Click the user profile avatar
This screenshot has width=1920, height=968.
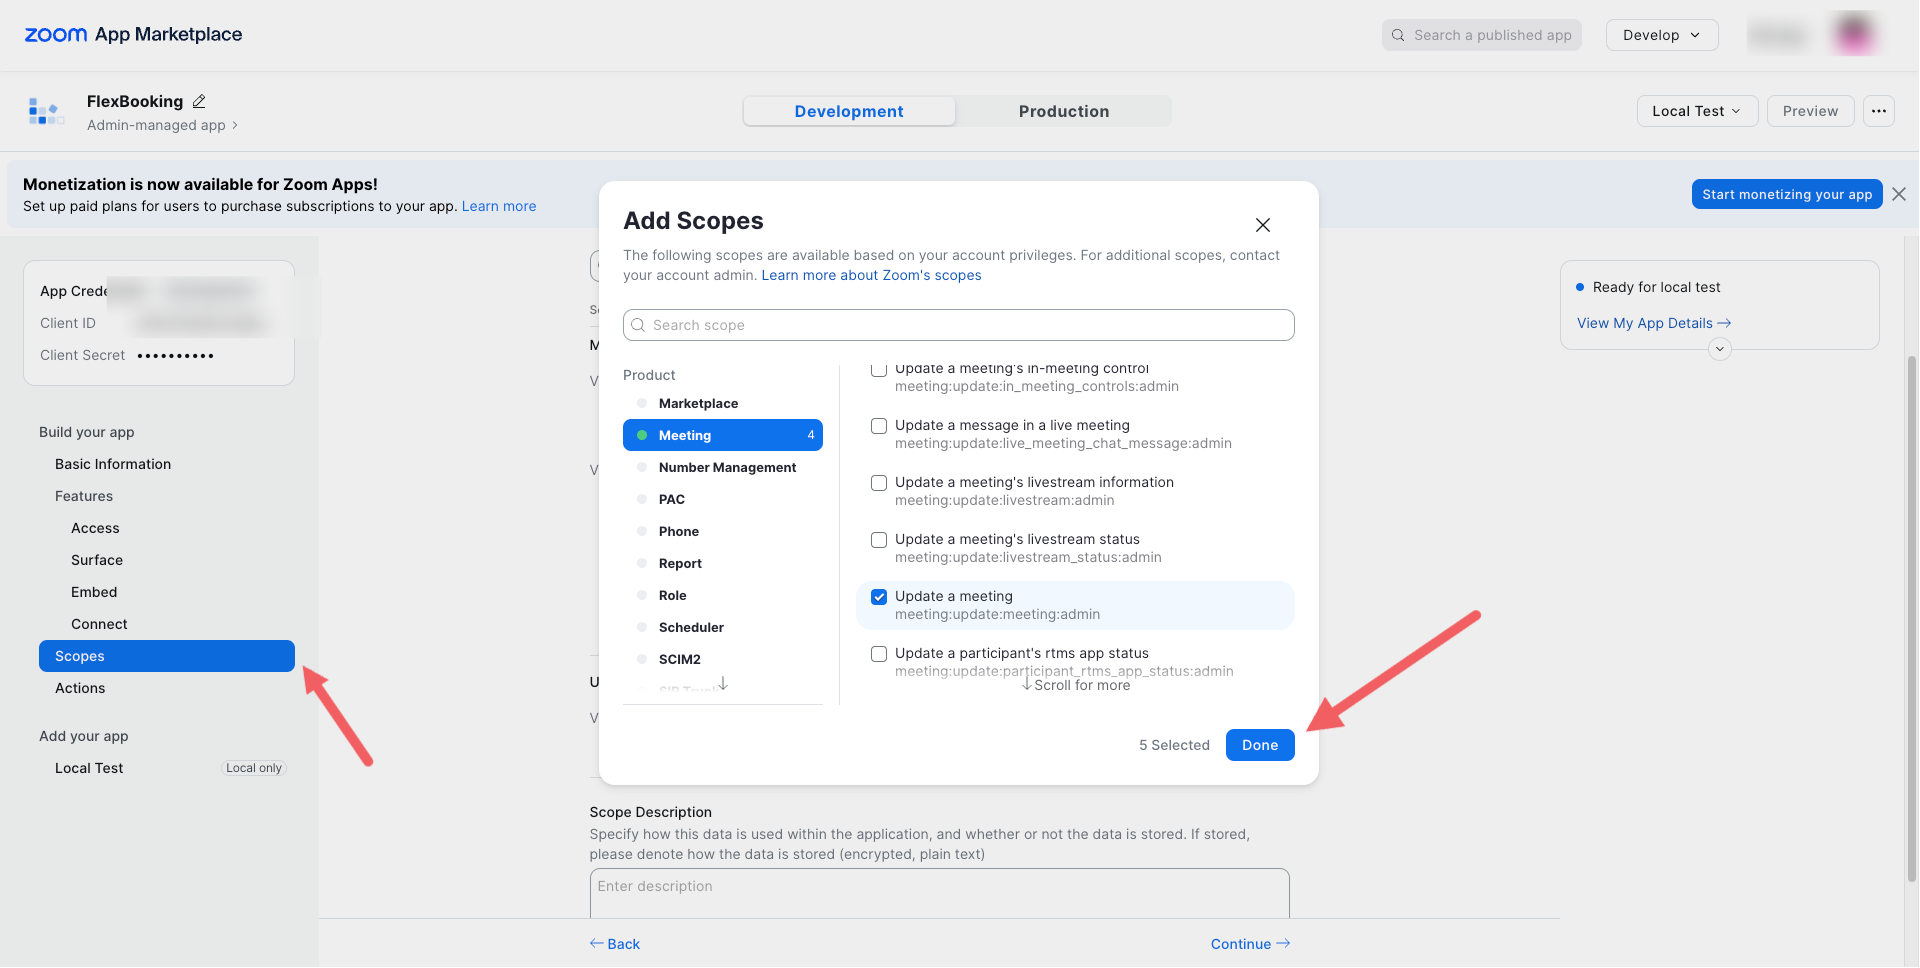click(1853, 34)
